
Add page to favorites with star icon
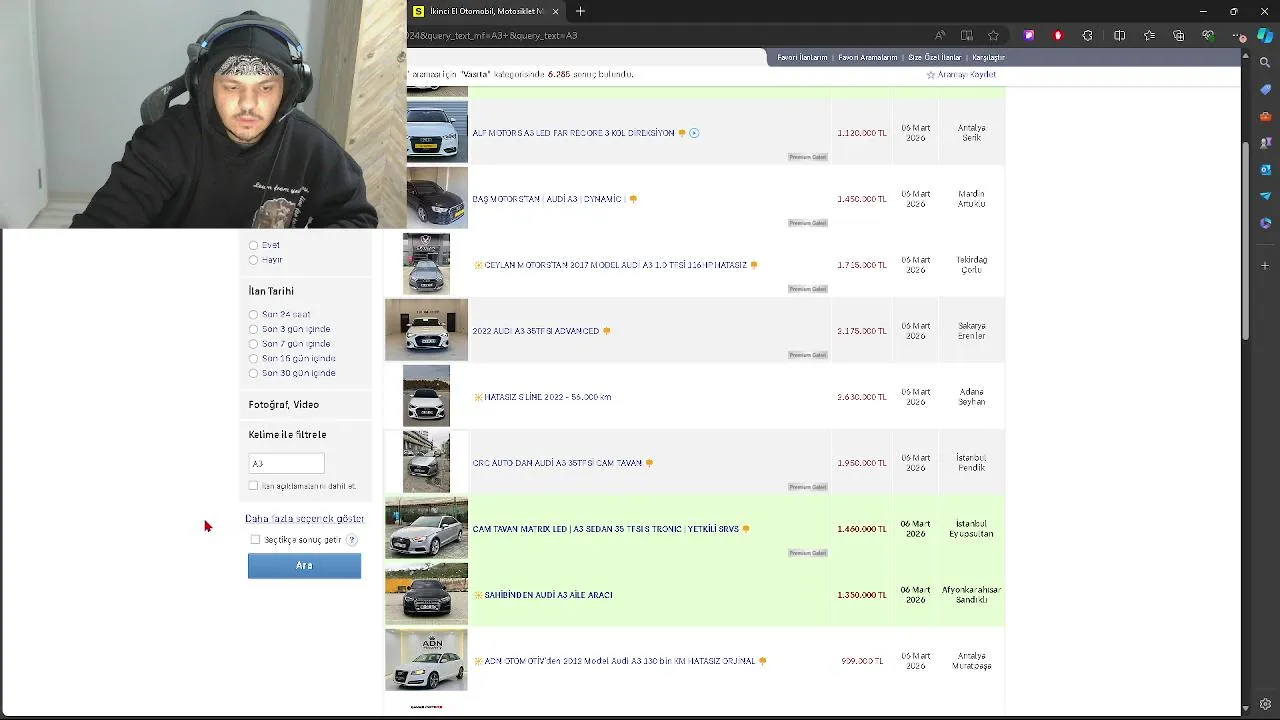click(x=993, y=35)
